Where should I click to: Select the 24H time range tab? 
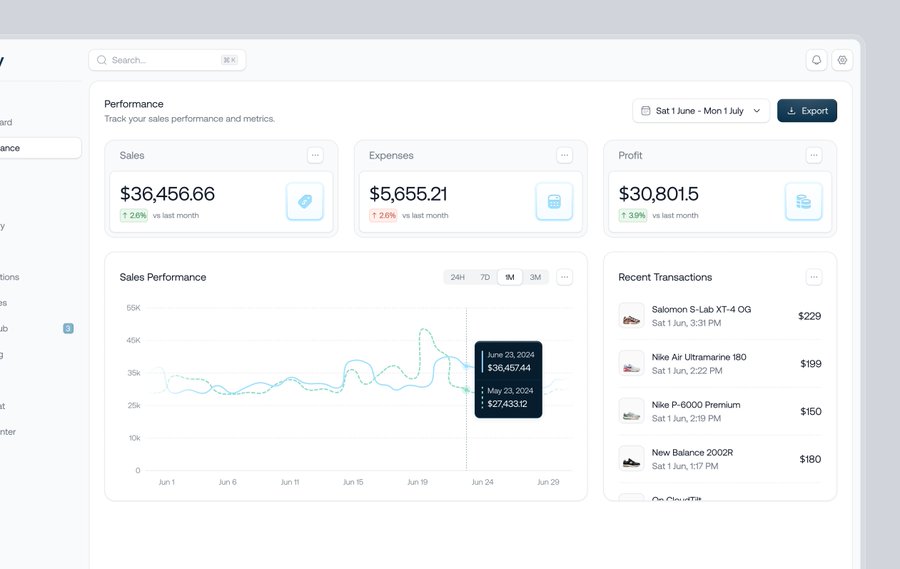tap(457, 277)
